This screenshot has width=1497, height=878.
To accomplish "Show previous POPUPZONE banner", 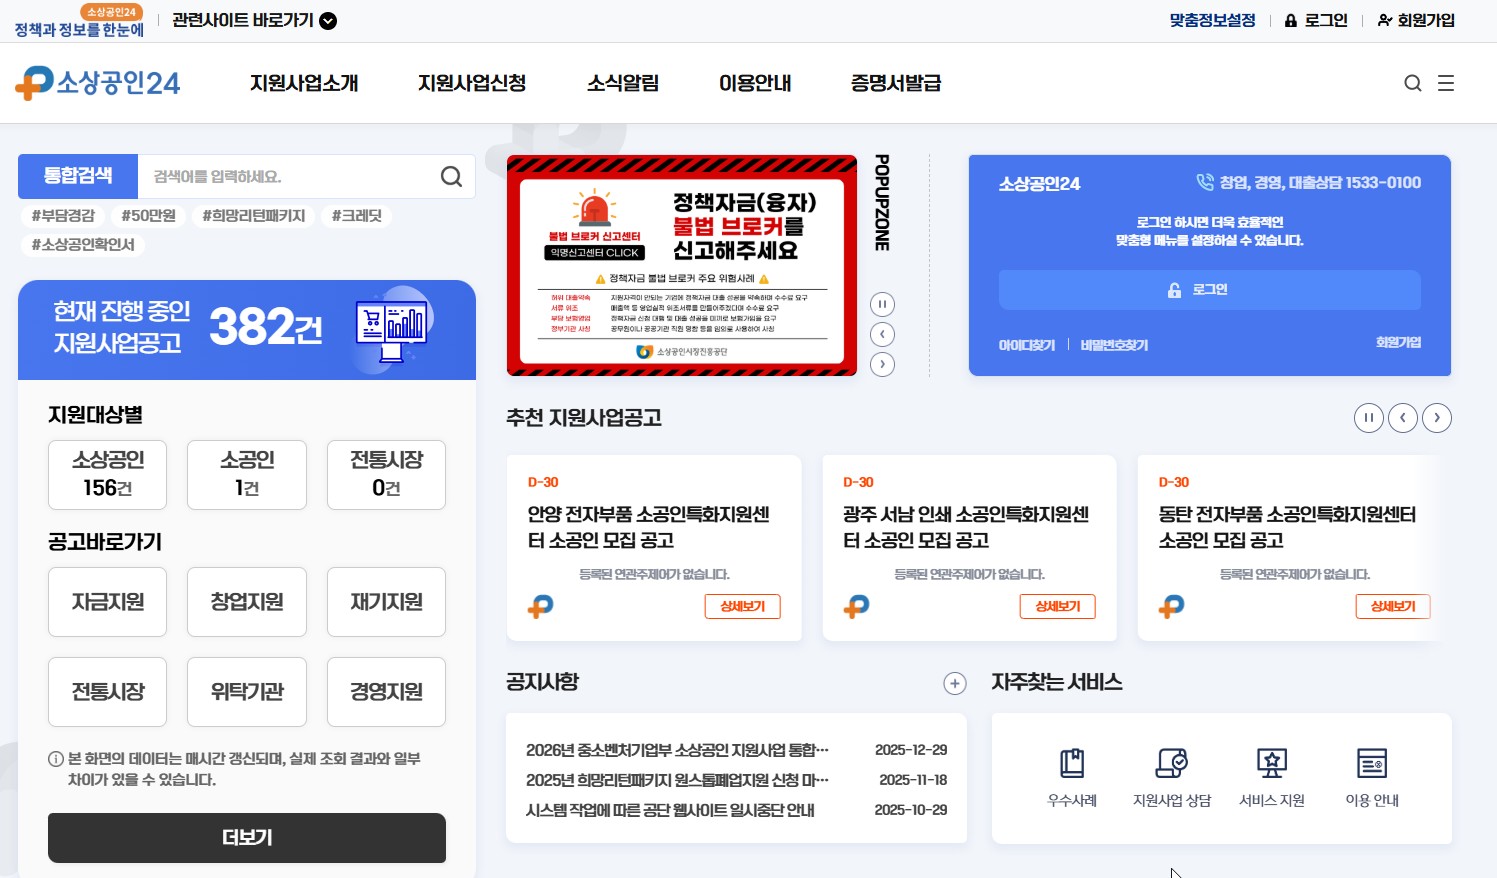I will coord(882,334).
